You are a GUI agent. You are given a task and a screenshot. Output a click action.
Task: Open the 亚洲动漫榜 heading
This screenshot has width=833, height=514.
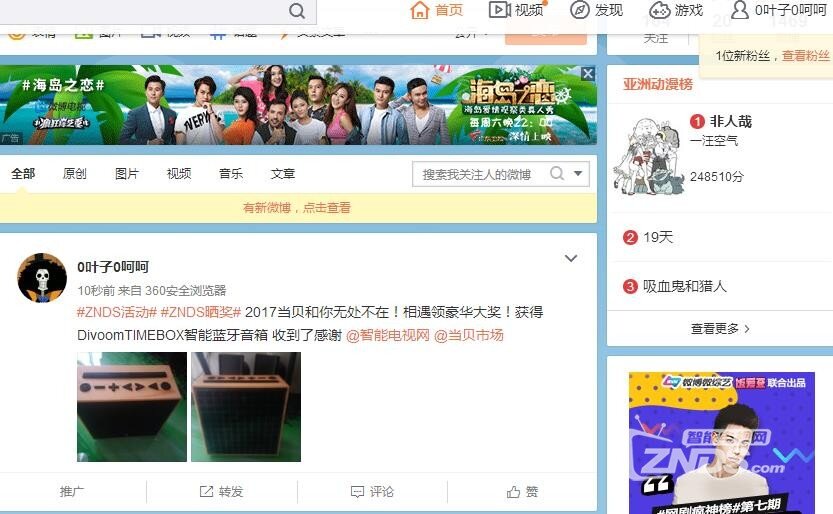tap(658, 84)
